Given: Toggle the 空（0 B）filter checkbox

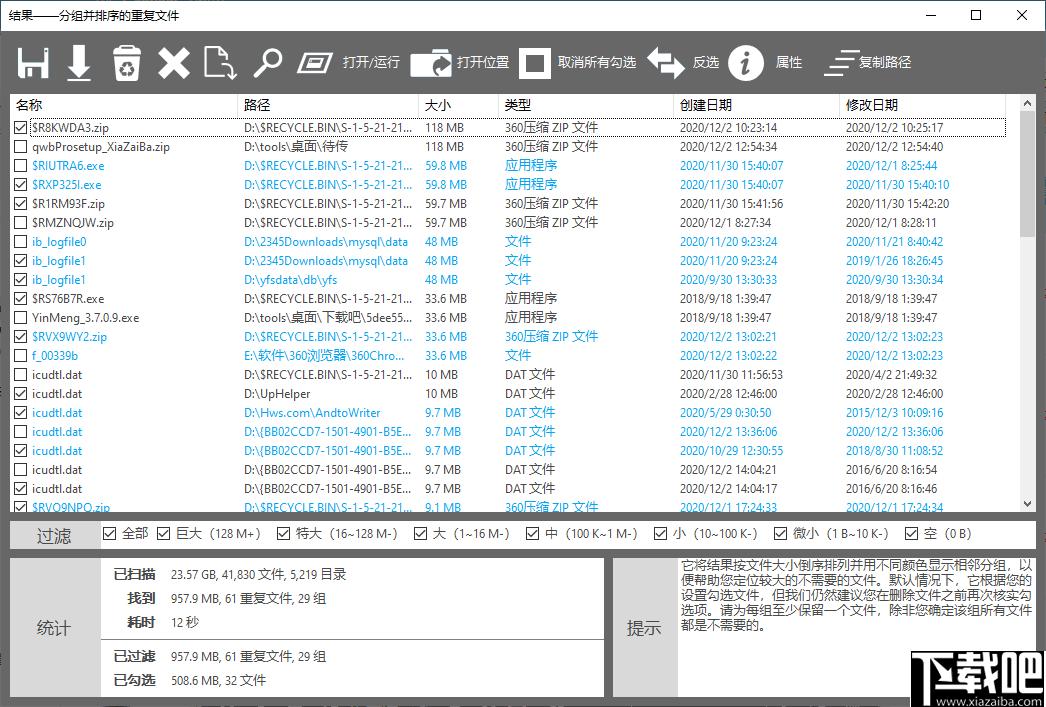Looking at the screenshot, I should pyautogui.click(x=911, y=534).
